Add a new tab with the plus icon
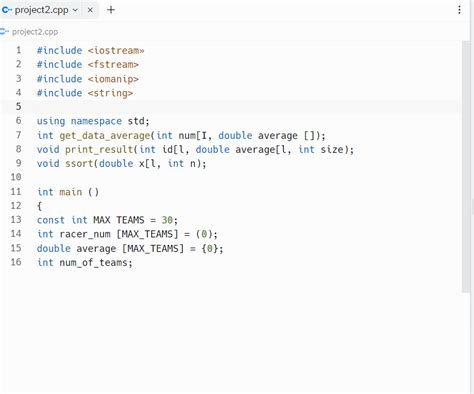This screenshot has height=394, width=474. (111, 10)
